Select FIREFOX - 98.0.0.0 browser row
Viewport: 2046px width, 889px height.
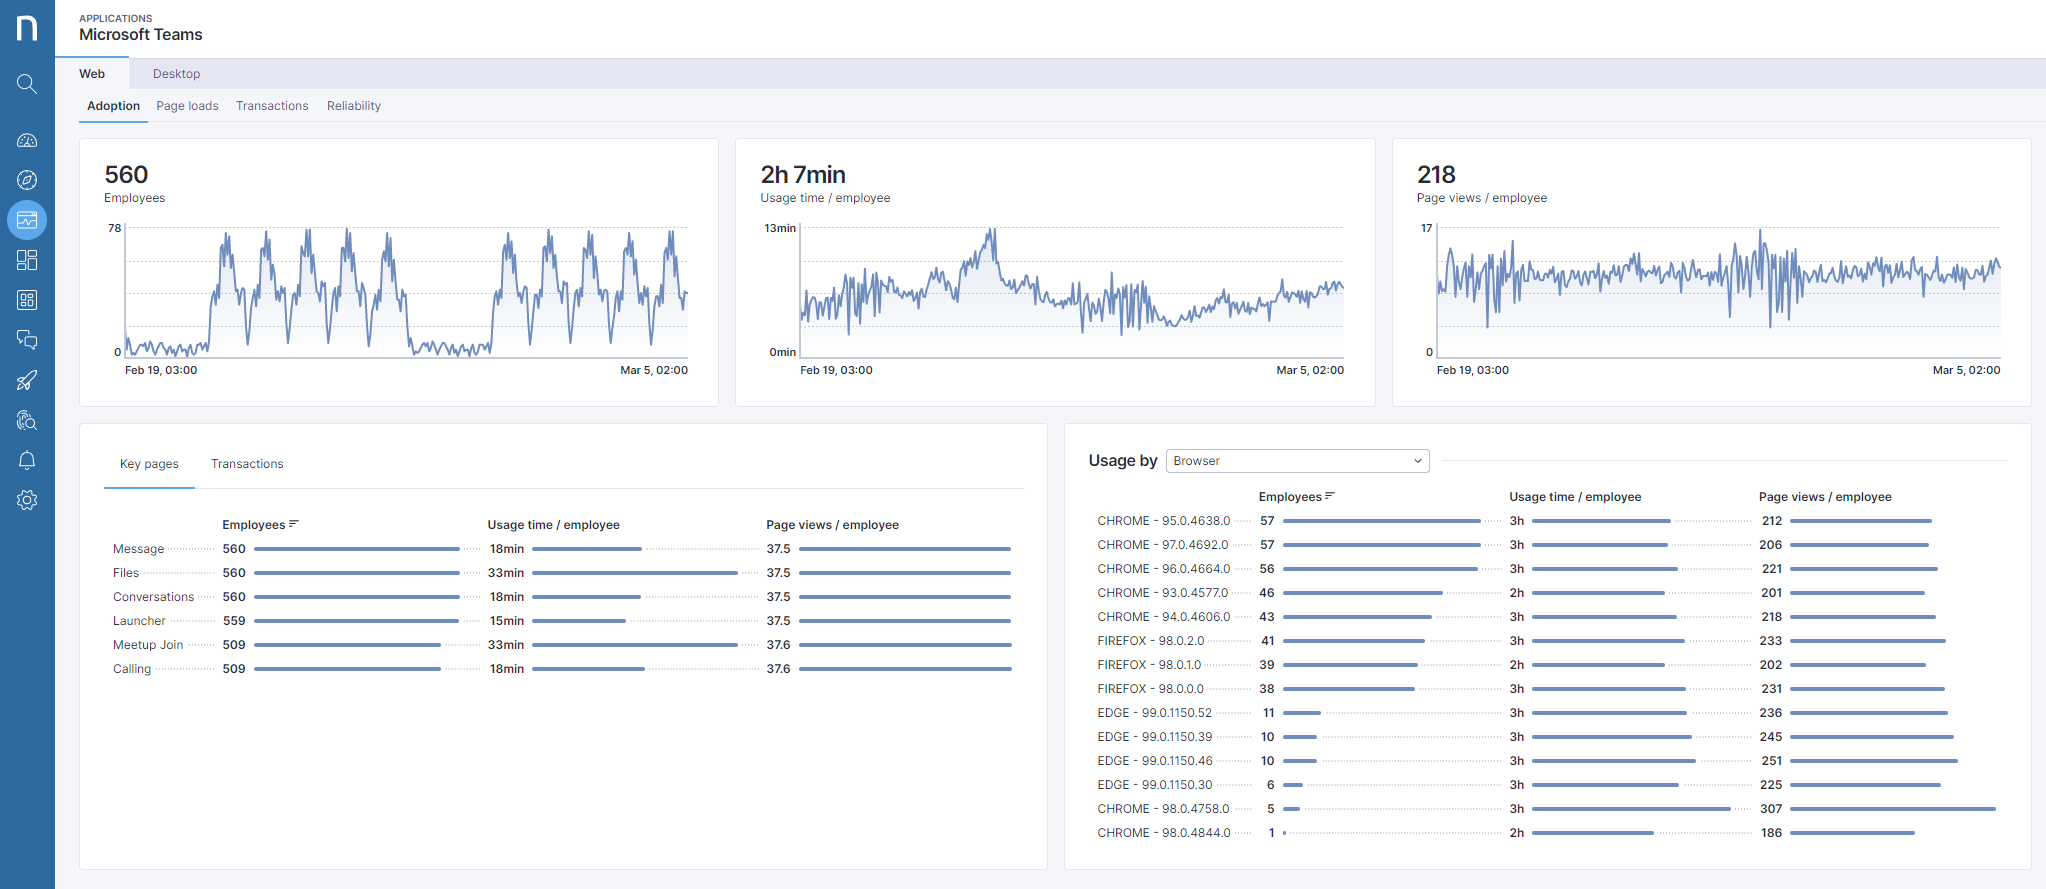point(1547,689)
